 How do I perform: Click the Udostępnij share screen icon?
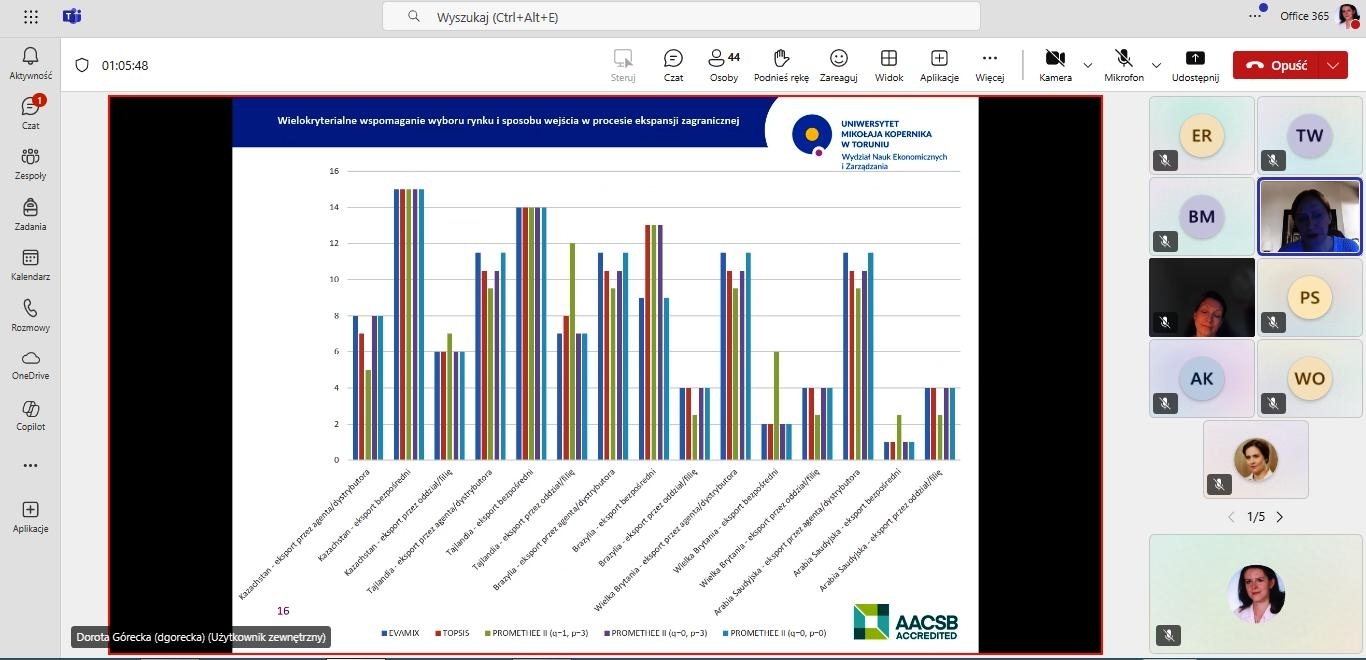click(1195, 65)
